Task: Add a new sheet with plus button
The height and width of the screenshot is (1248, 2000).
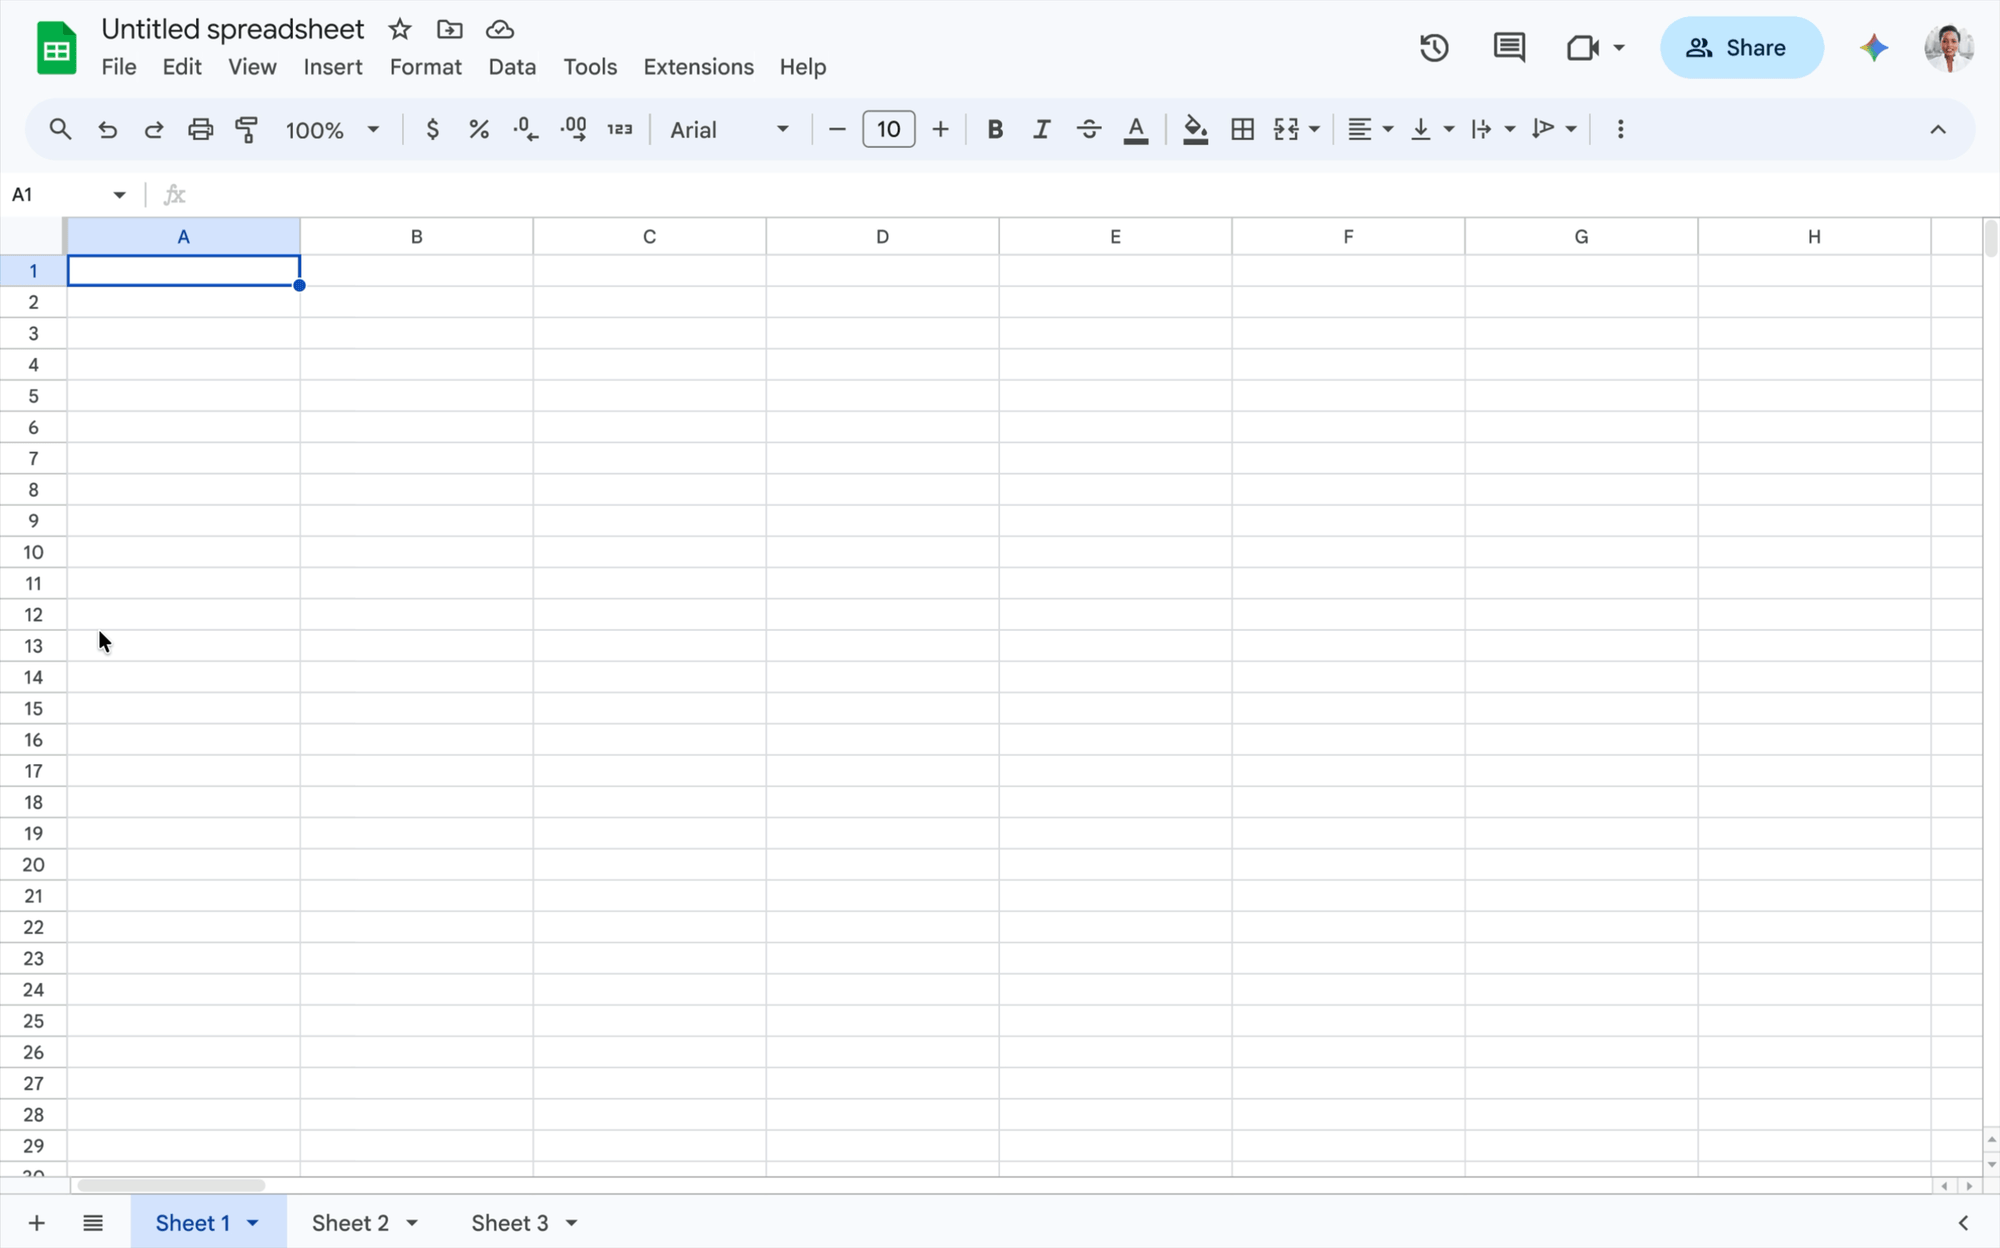Action: (36, 1223)
